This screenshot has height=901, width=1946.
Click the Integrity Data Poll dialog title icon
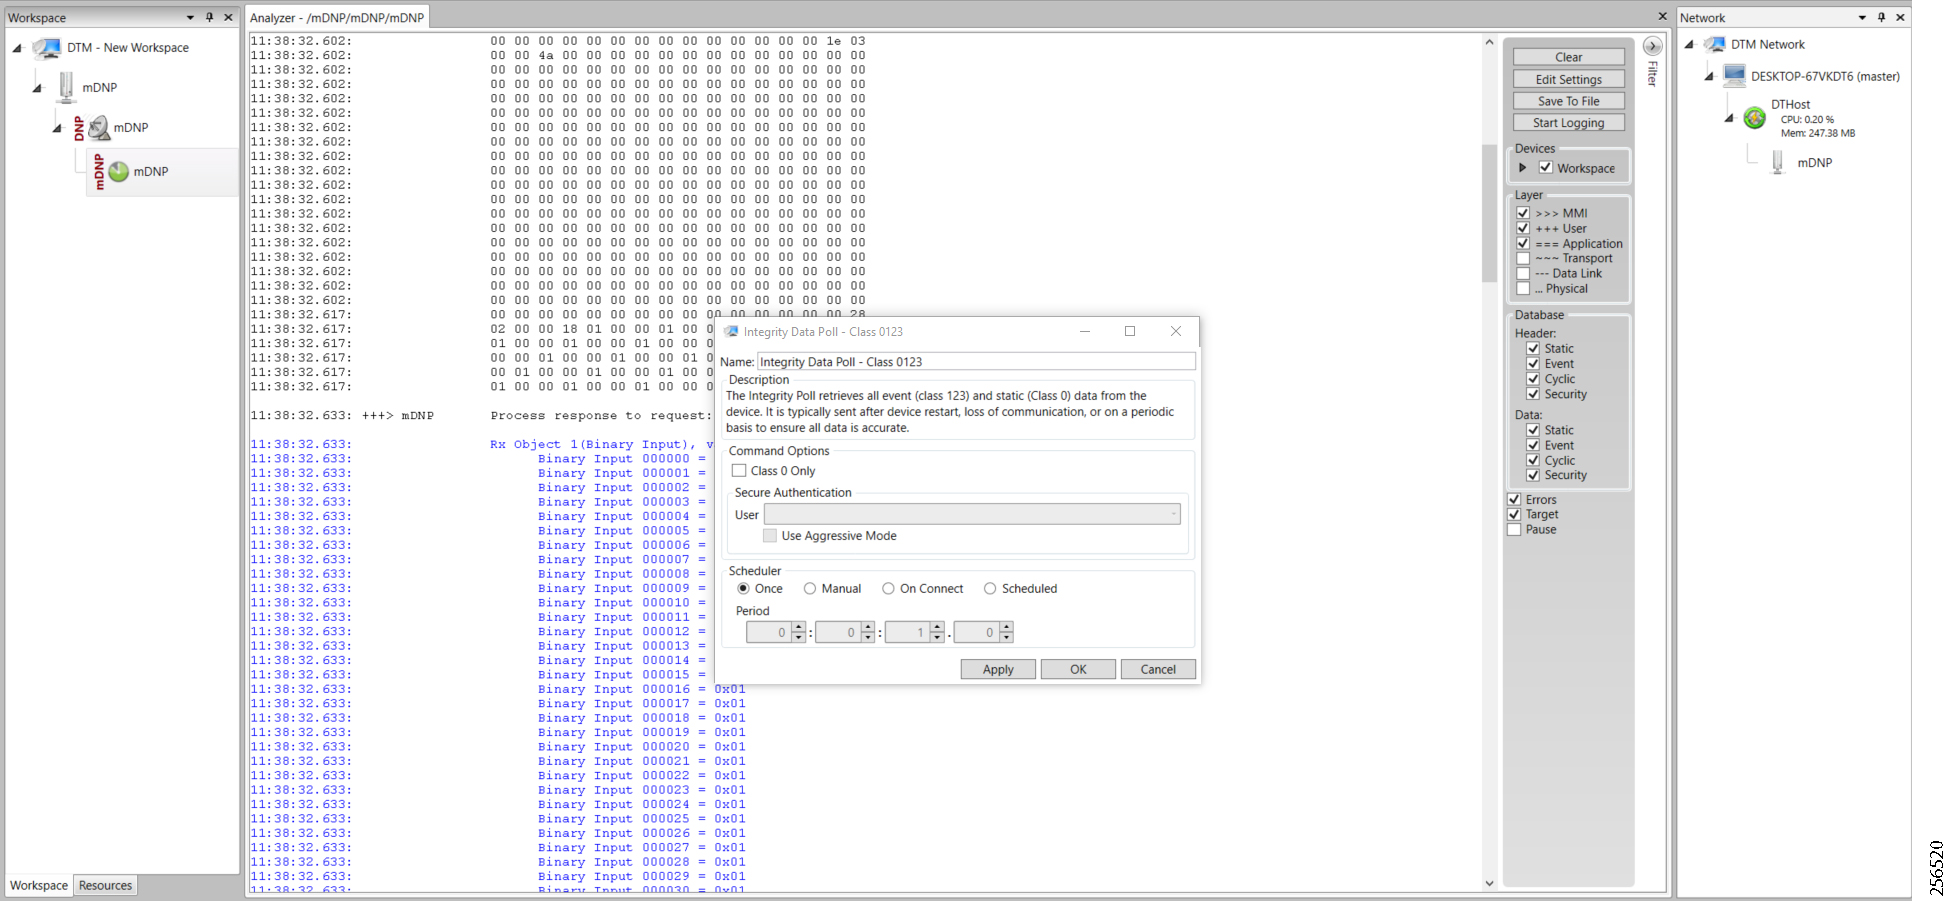click(731, 332)
